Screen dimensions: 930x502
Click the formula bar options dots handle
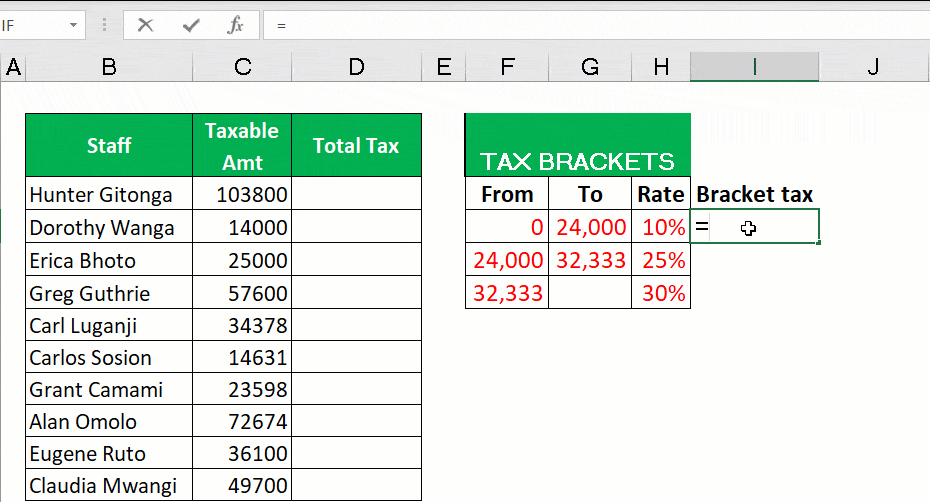coord(104,25)
